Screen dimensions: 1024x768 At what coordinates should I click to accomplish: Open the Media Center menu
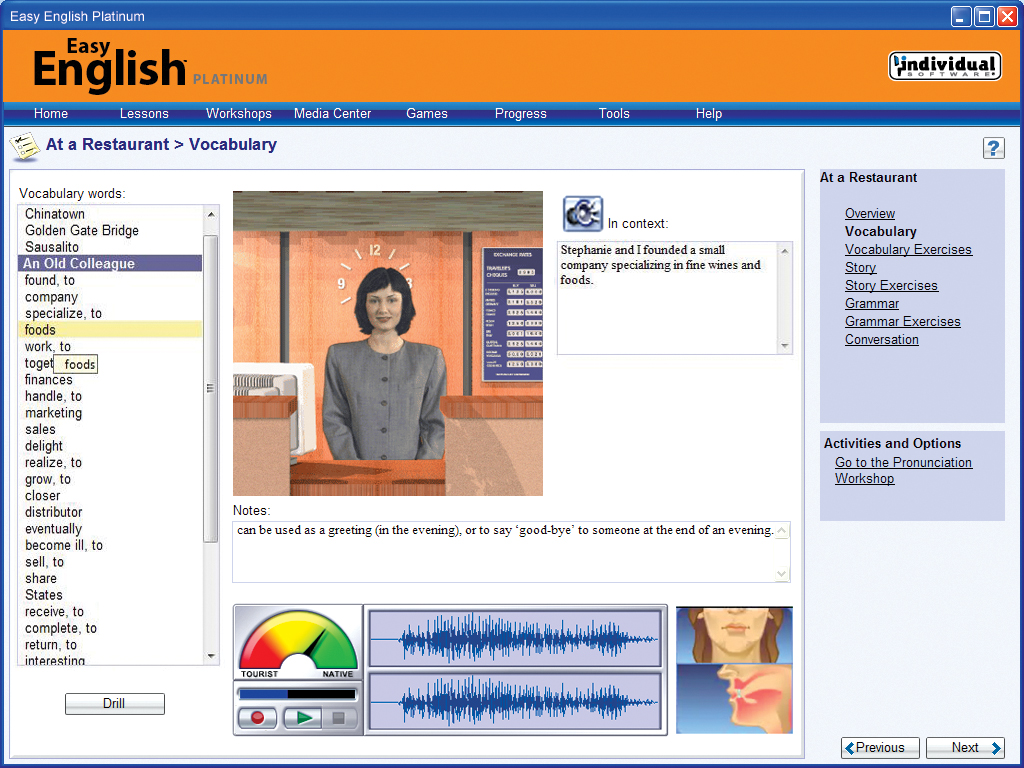click(332, 114)
